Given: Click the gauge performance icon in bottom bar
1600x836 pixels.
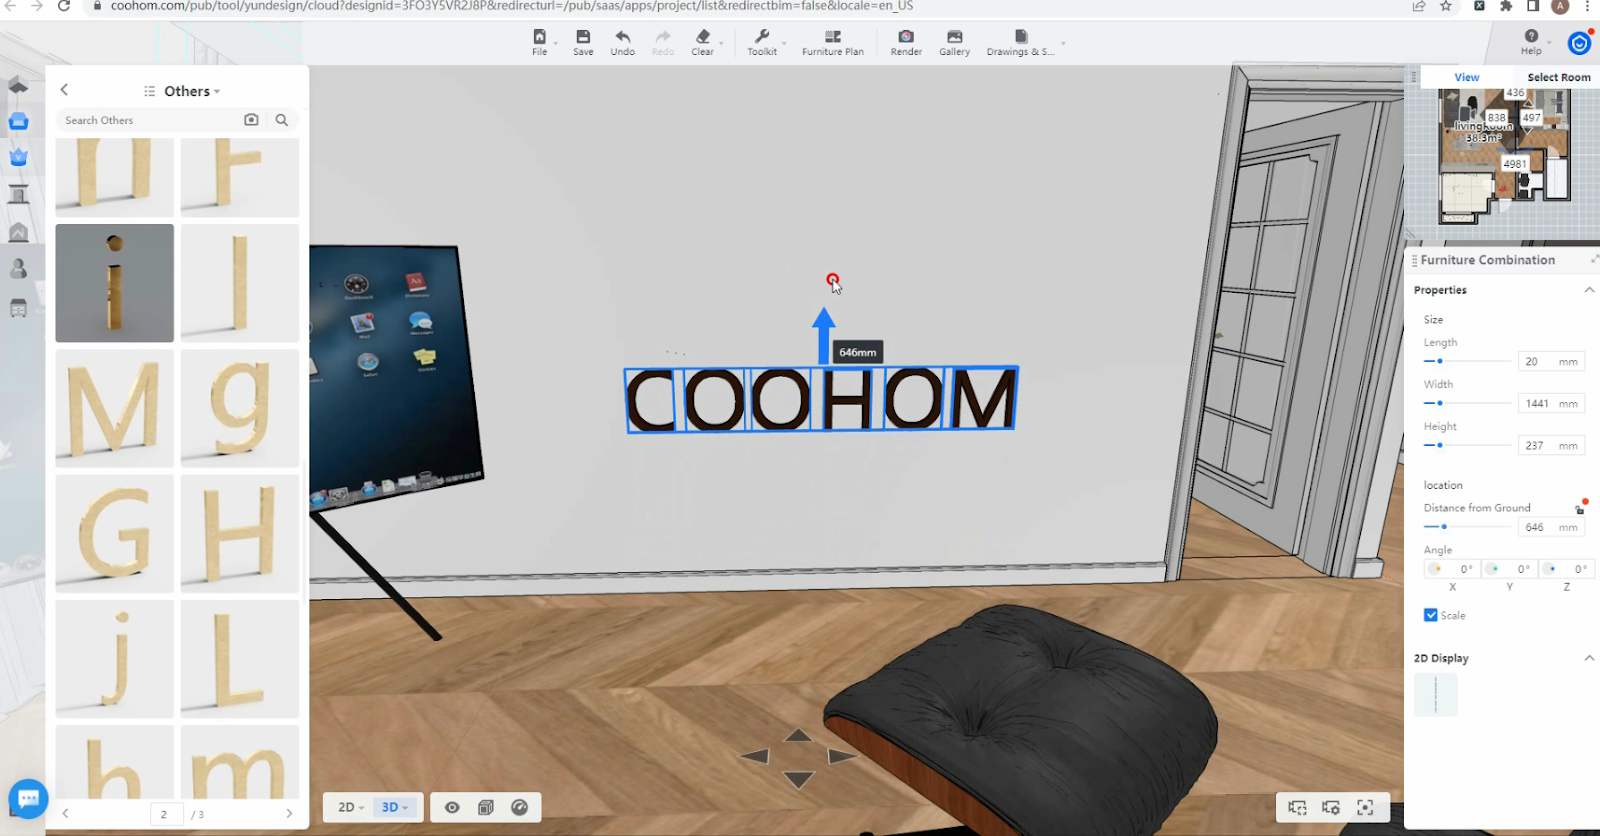Looking at the screenshot, I should point(519,807).
